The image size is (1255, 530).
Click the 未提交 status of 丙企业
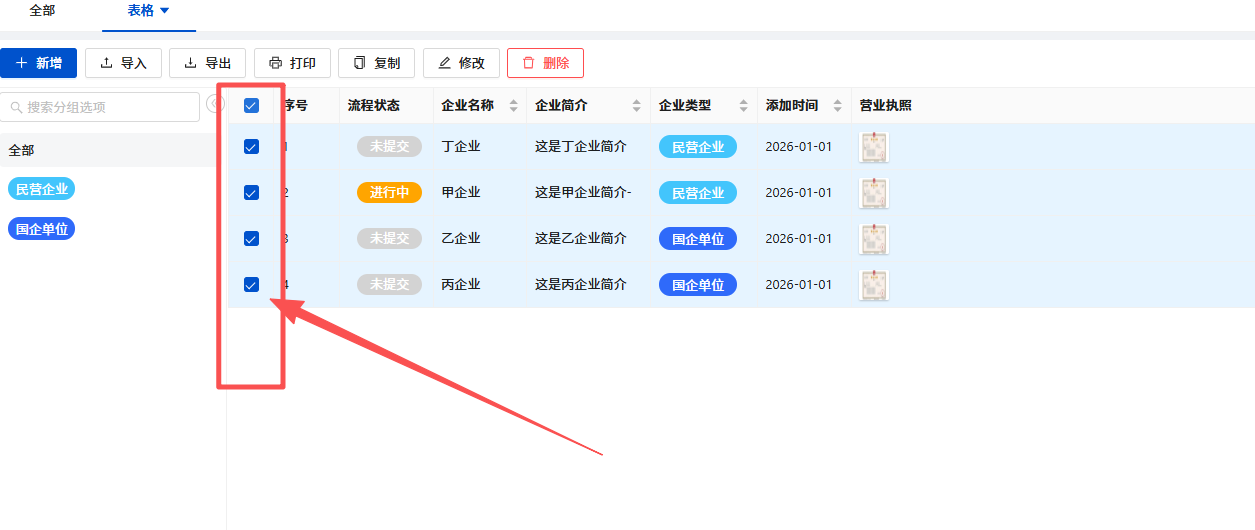pos(389,285)
